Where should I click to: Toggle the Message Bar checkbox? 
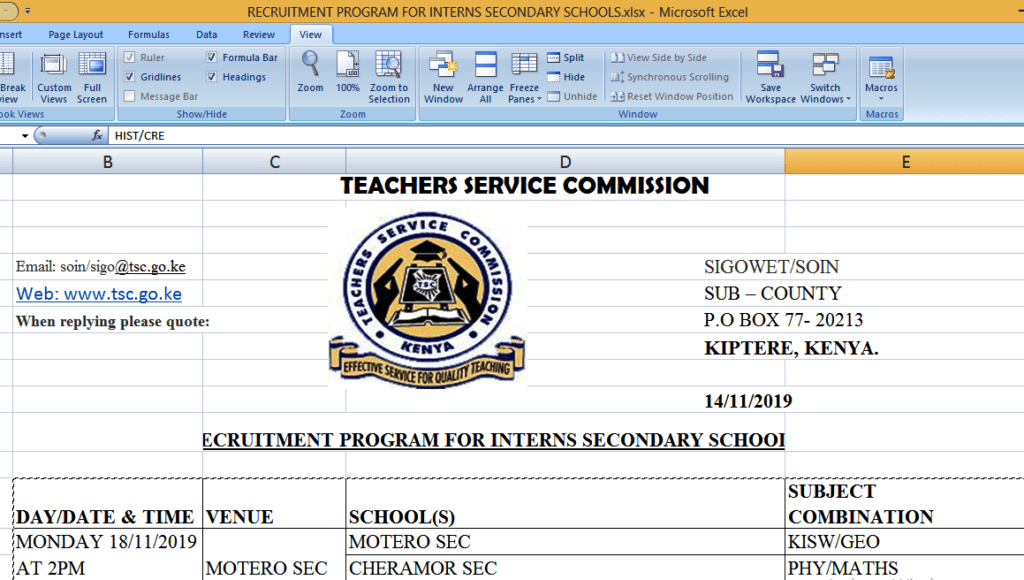click(x=129, y=97)
